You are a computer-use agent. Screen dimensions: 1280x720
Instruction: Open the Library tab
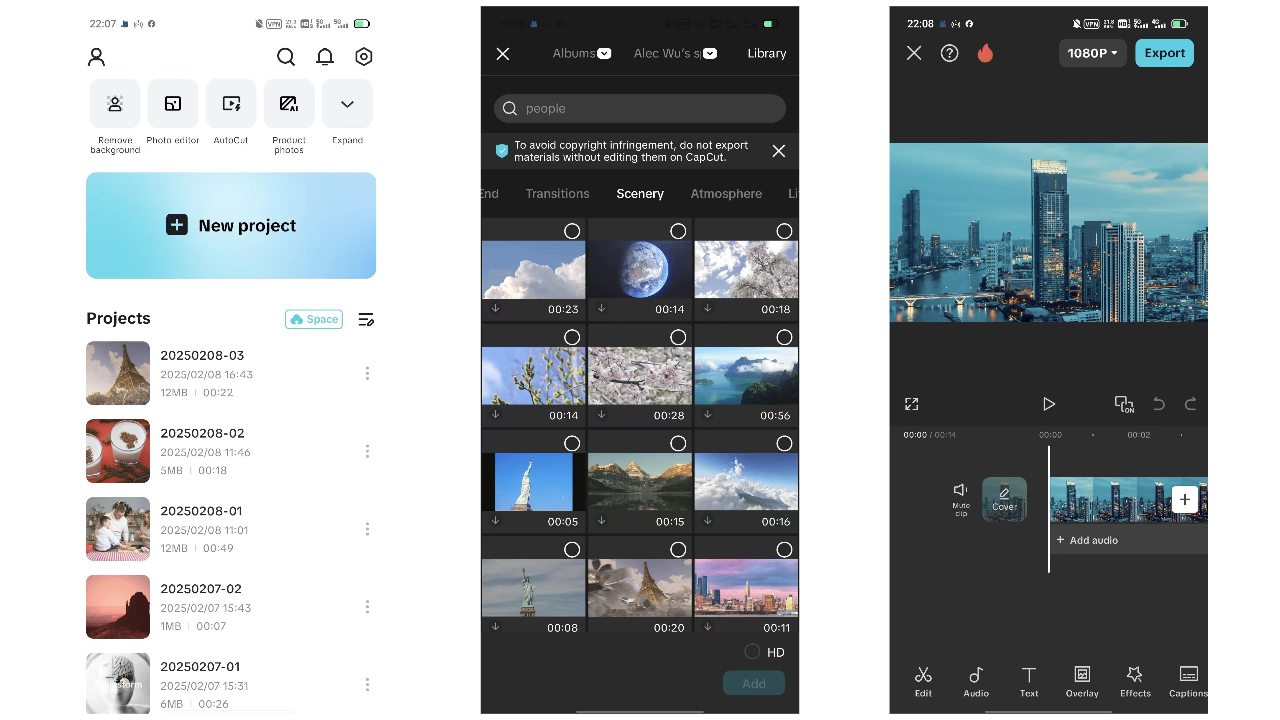tap(766, 54)
